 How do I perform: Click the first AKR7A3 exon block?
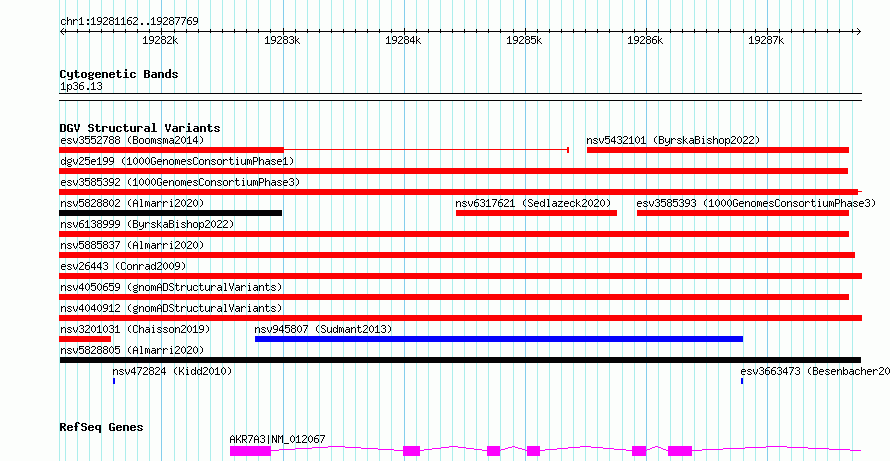tap(250, 451)
